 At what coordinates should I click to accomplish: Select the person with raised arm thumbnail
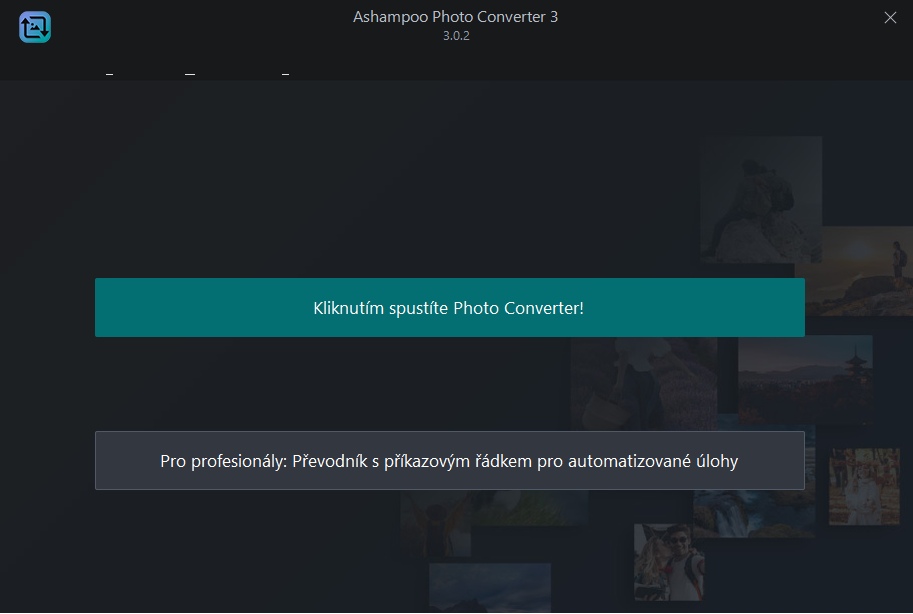coord(435,523)
